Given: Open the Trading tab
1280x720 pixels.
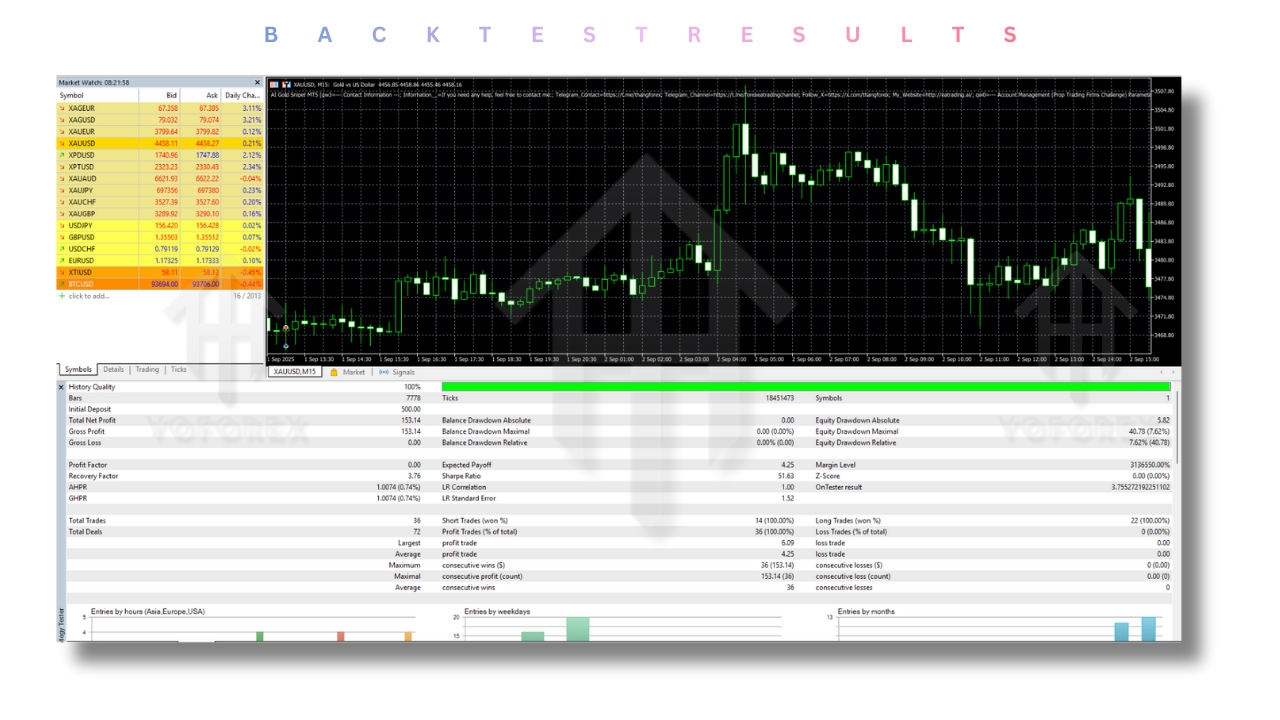Looking at the screenshot, I should pos(146,369).
